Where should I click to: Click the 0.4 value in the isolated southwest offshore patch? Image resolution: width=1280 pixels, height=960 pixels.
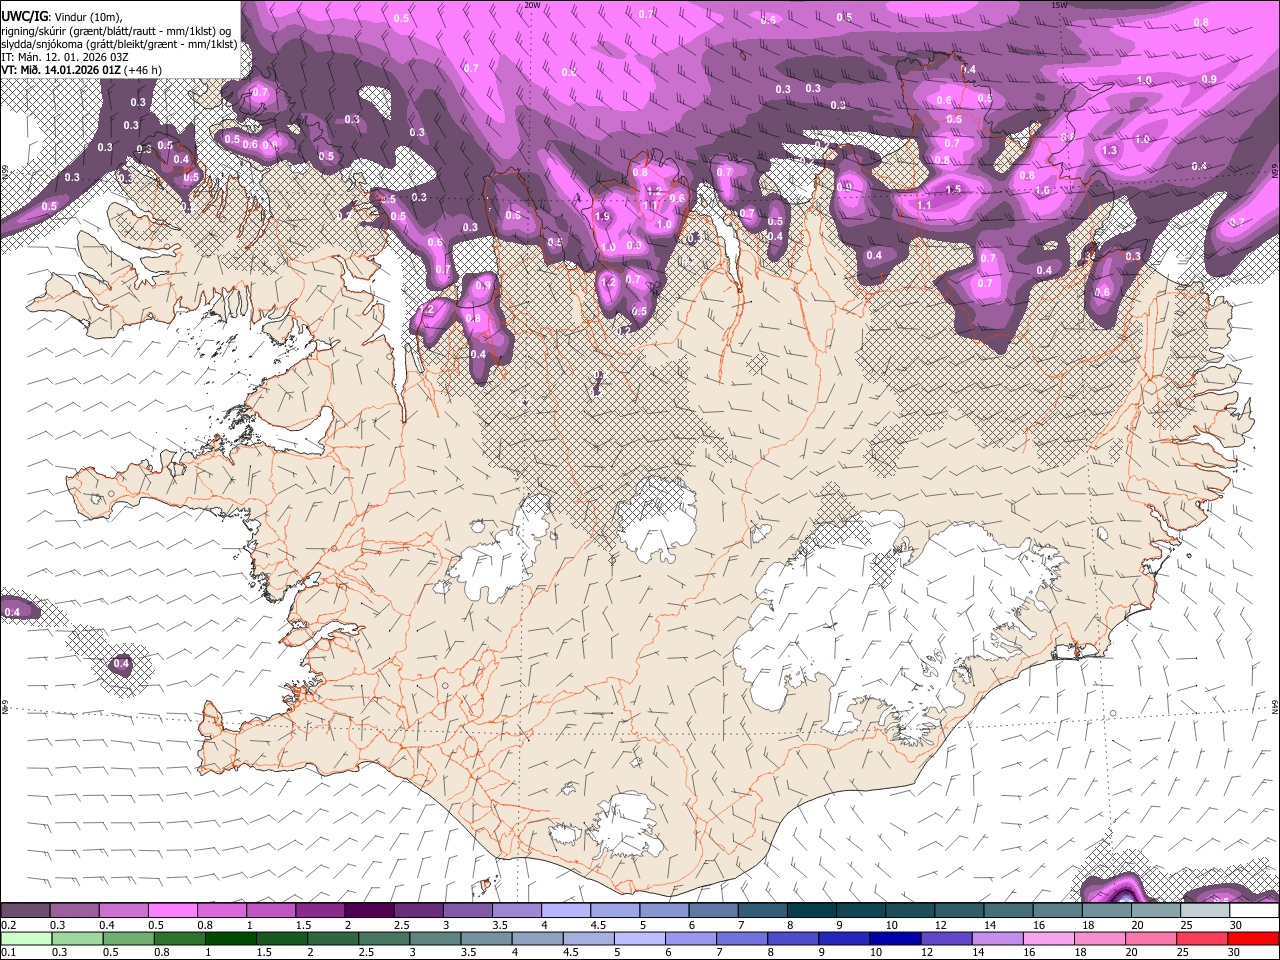[121, 664]
